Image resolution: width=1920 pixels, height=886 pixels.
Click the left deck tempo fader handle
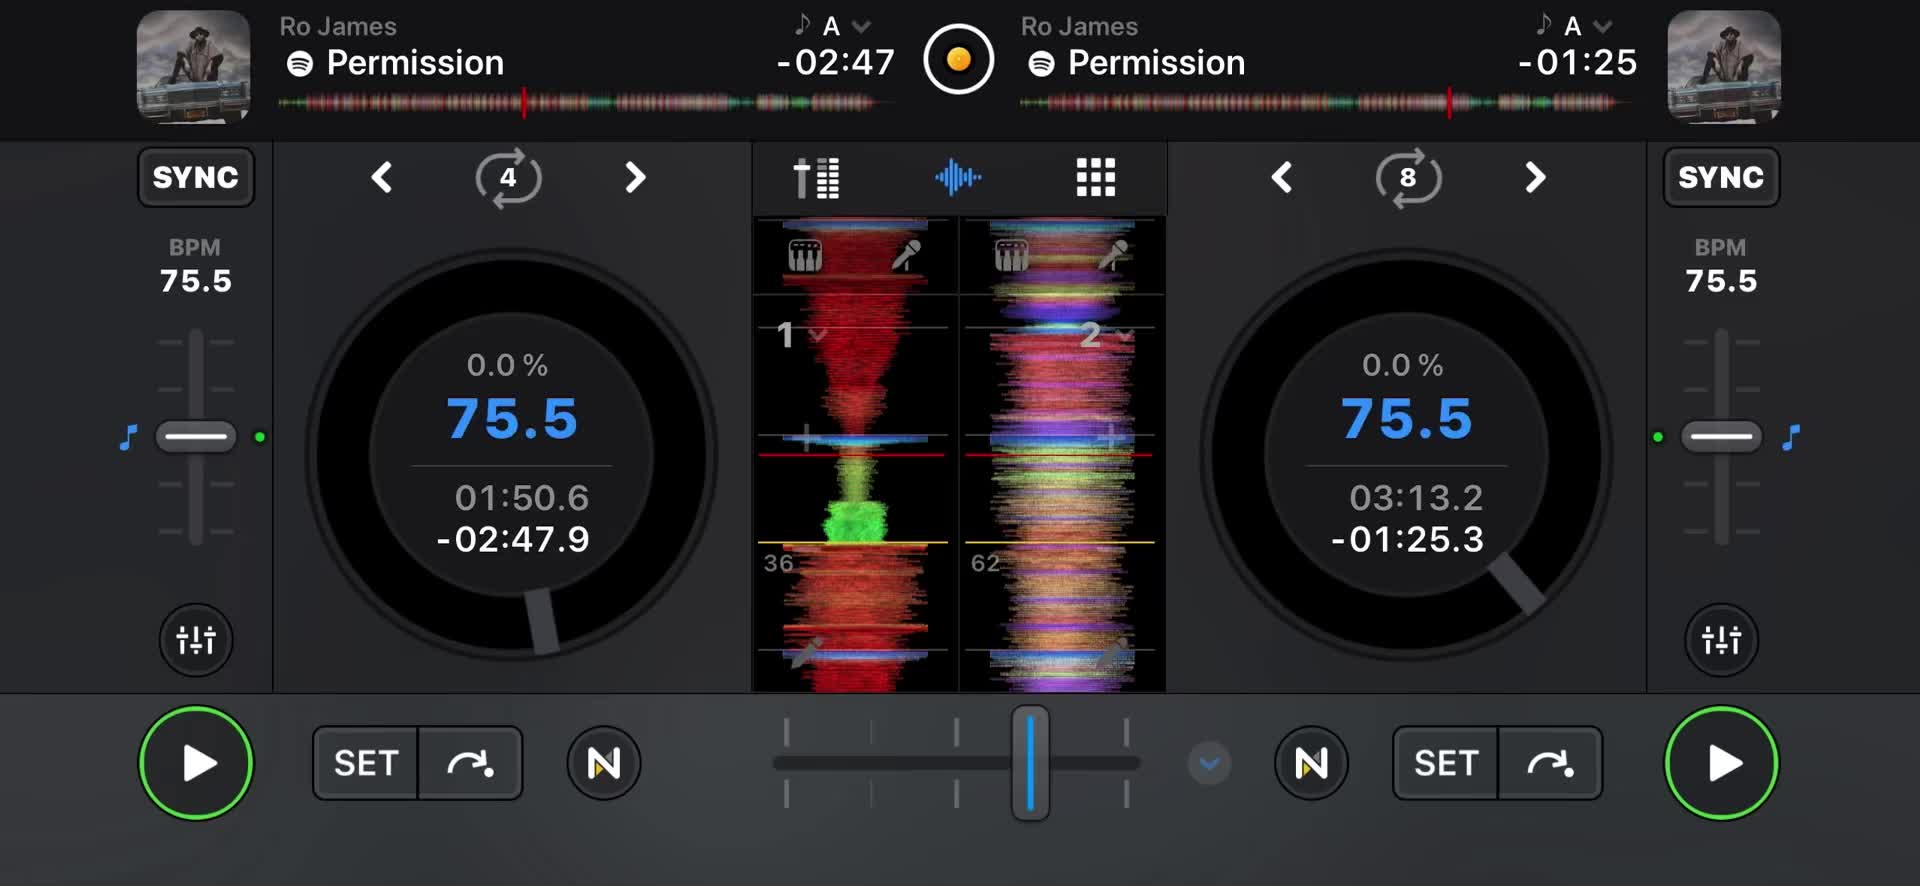pyautogui.click(x=196, y=437)
